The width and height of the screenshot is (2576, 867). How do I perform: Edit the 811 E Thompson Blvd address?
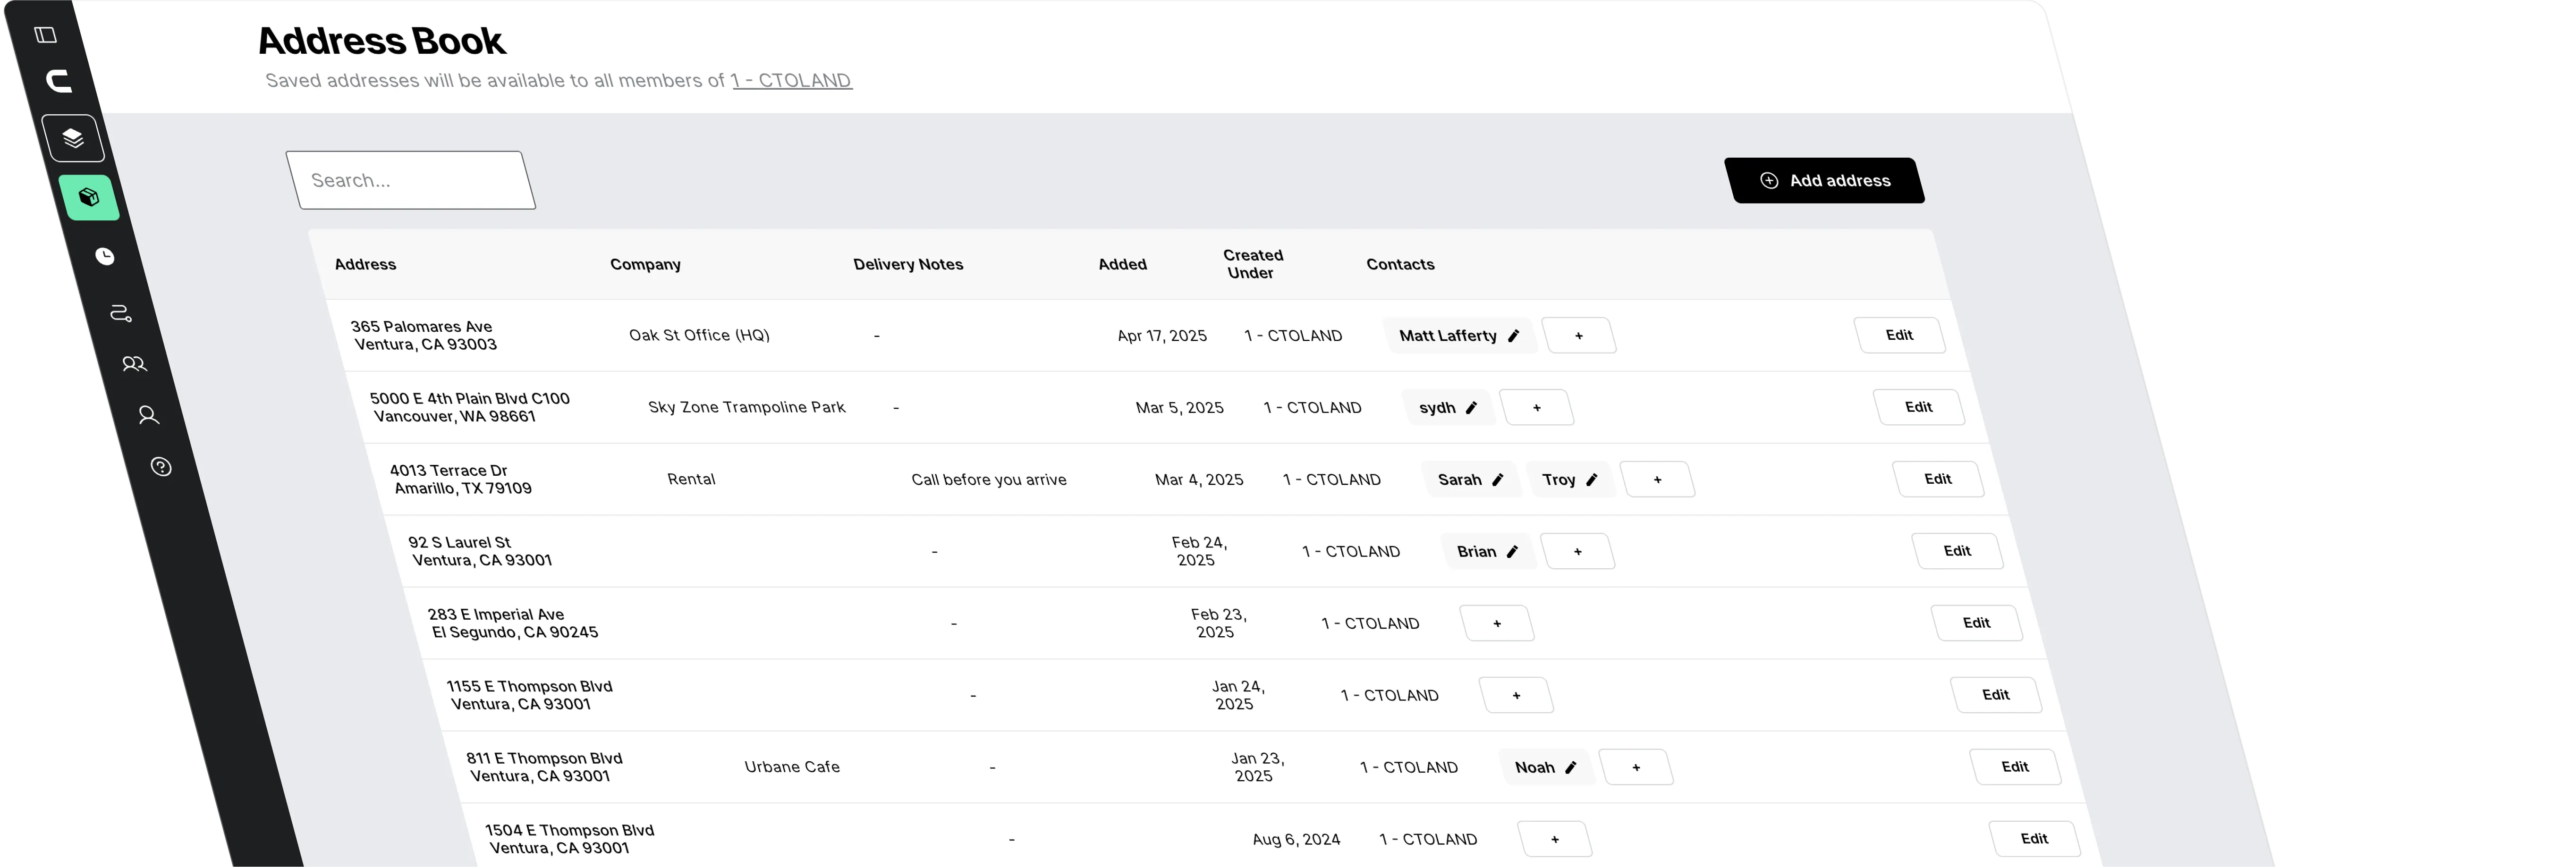2015,767
